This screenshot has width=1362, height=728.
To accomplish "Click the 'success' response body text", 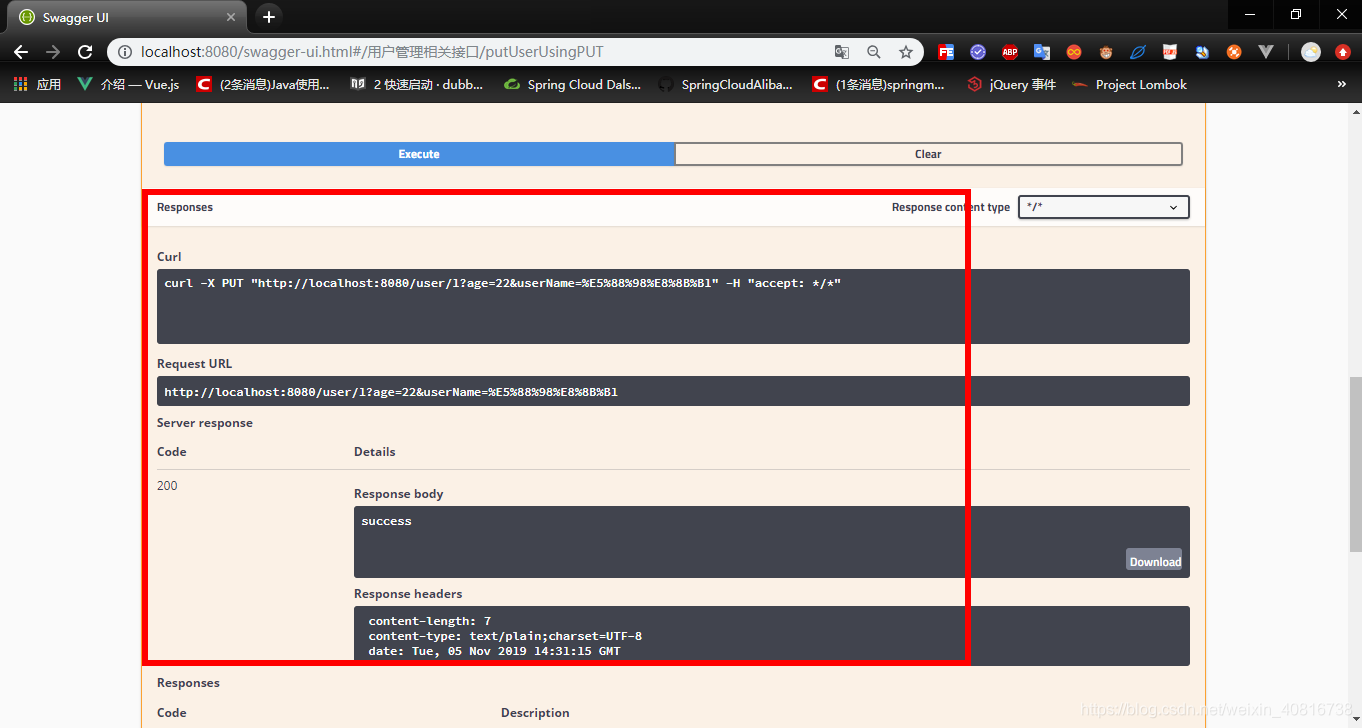I will [x=386, y=521].
